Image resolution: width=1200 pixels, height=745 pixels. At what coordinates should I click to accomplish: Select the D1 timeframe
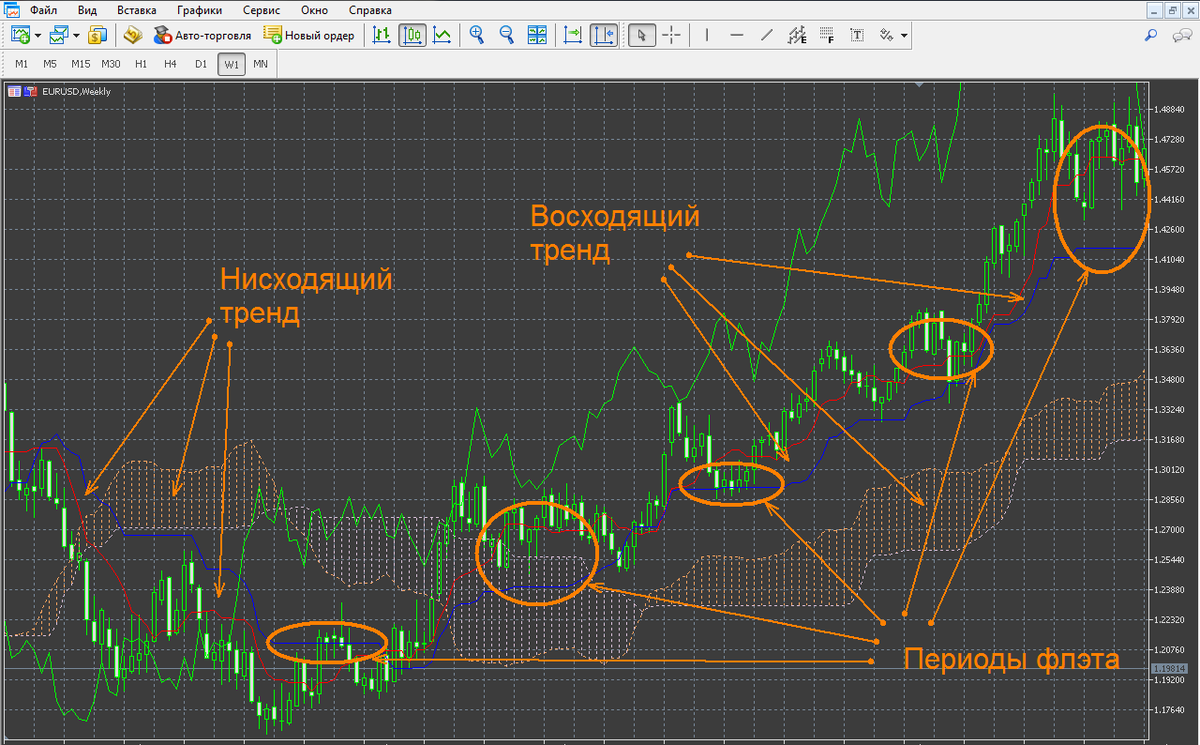(x=201, y=64)
